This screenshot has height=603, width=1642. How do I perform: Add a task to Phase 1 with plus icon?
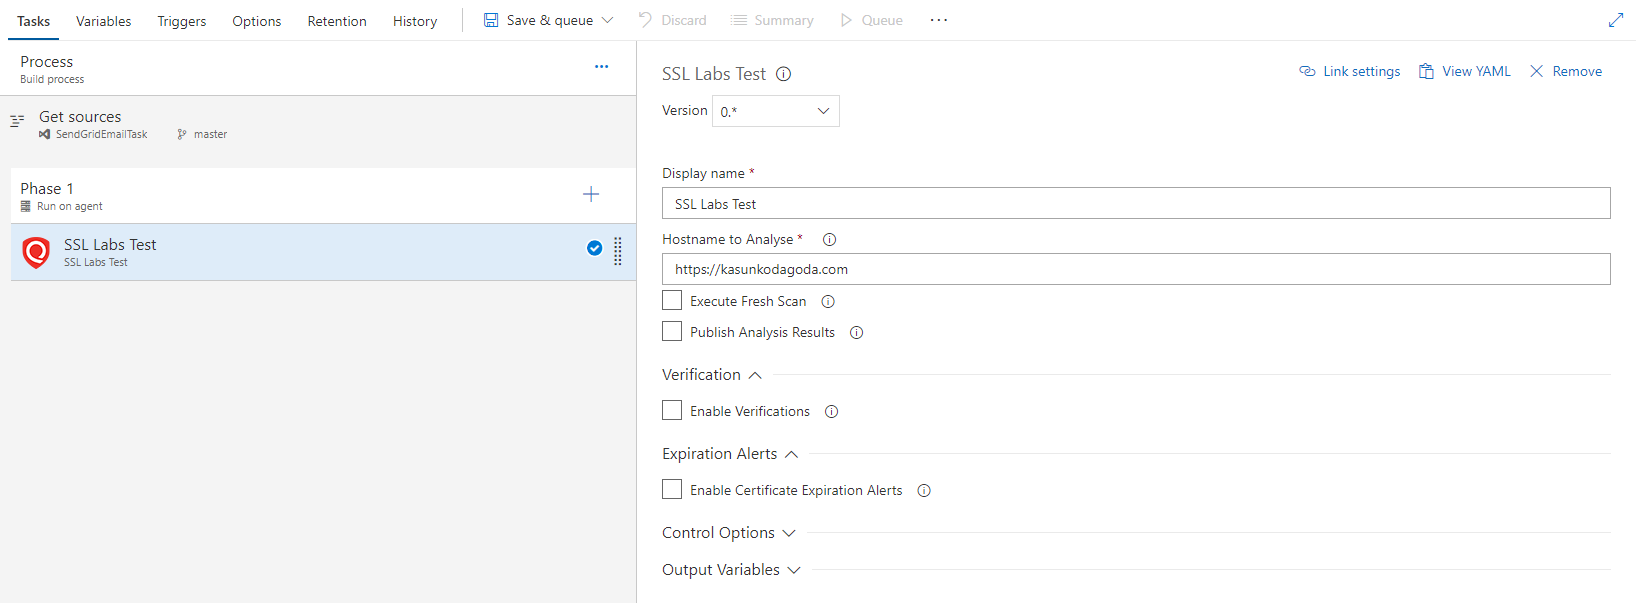[591, 194]
